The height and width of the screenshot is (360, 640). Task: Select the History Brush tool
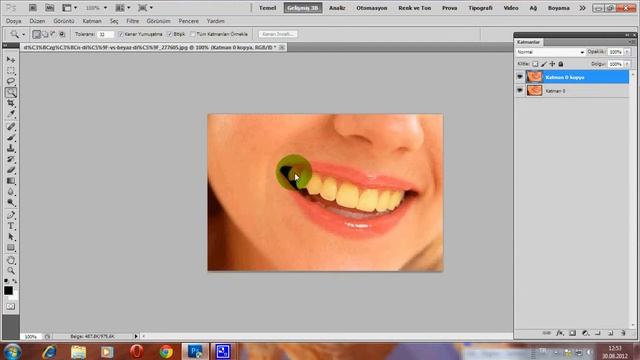coord(11,159)
